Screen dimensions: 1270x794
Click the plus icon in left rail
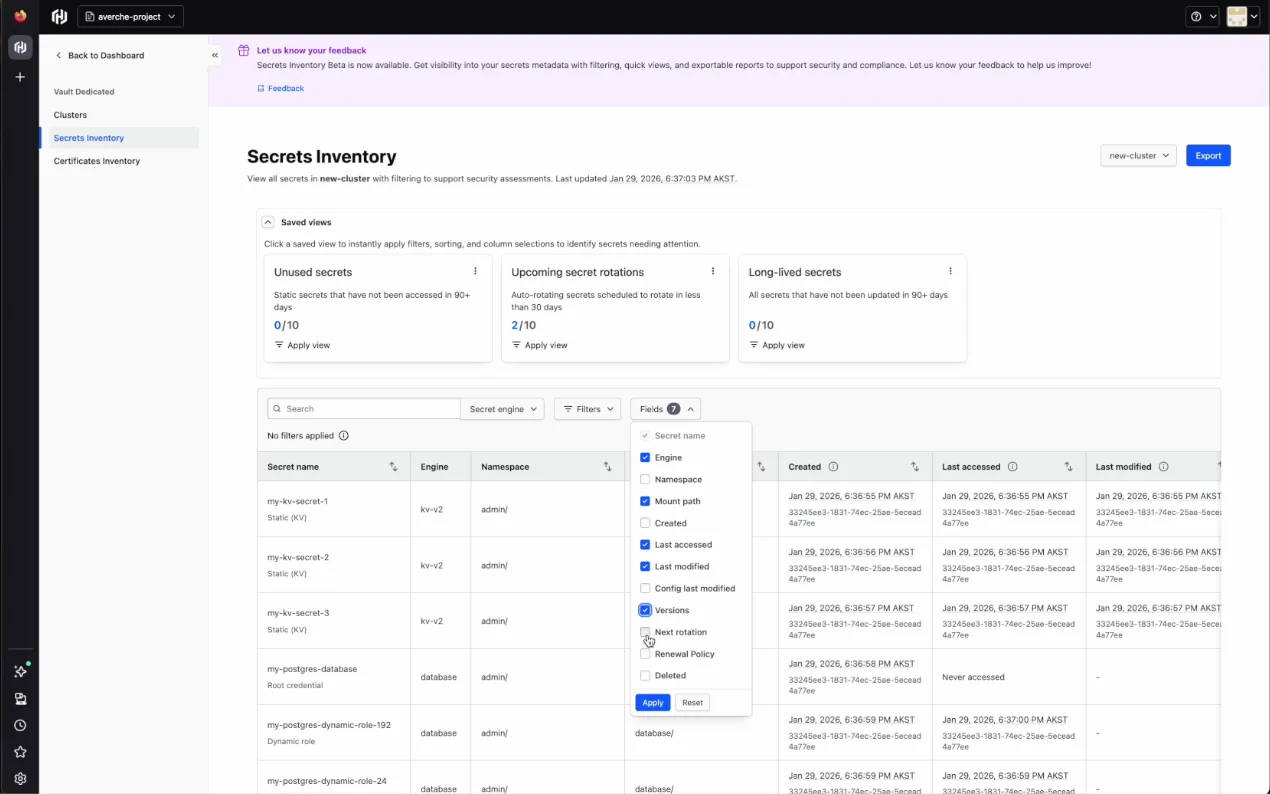pyautogui.click(x=19, y=77)
